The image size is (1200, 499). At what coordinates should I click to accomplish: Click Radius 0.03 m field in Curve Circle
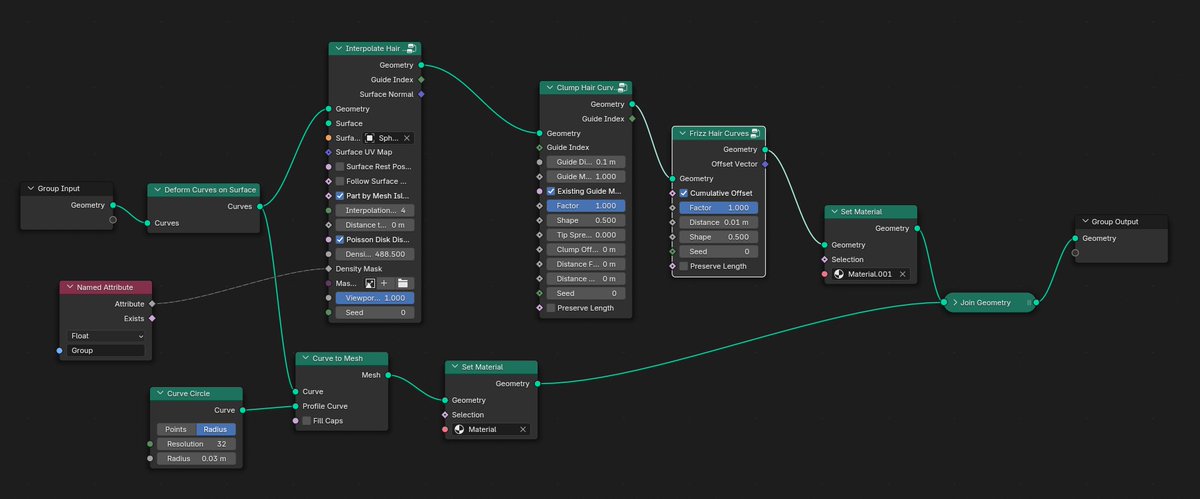click(x=195, y=459)
